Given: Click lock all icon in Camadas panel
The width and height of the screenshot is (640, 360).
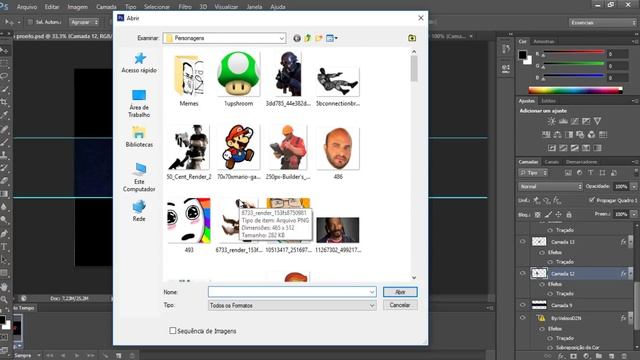Looking at the screenshot, I should click(x=569, y=214).
